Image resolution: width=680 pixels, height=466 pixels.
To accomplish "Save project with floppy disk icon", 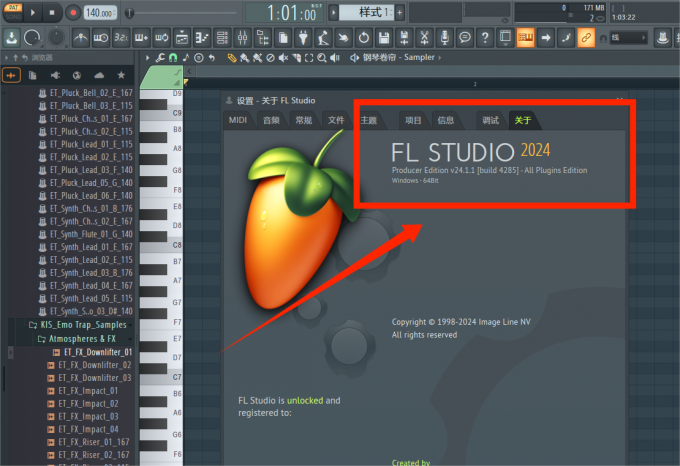I will coord(384,38).
